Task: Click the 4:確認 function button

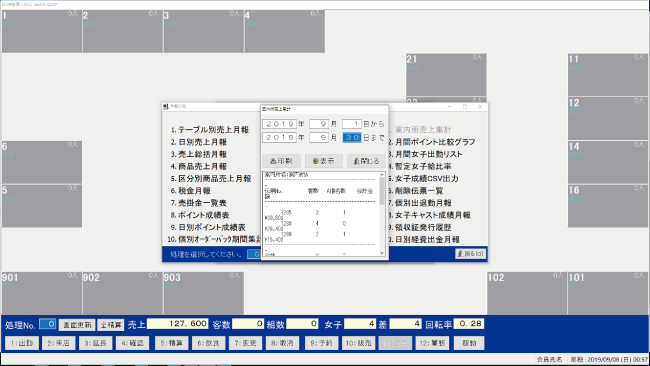Action: tap(132, 343)
